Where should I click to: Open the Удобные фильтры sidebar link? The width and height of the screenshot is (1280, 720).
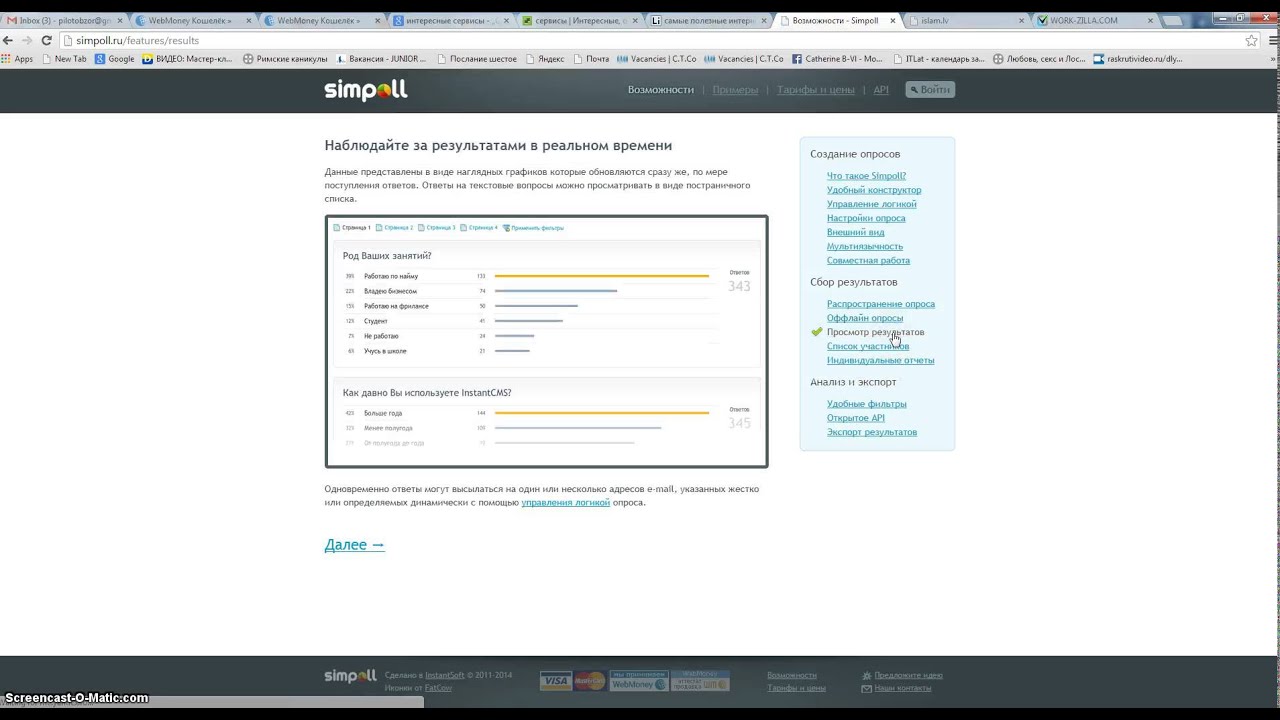(867, 404)
